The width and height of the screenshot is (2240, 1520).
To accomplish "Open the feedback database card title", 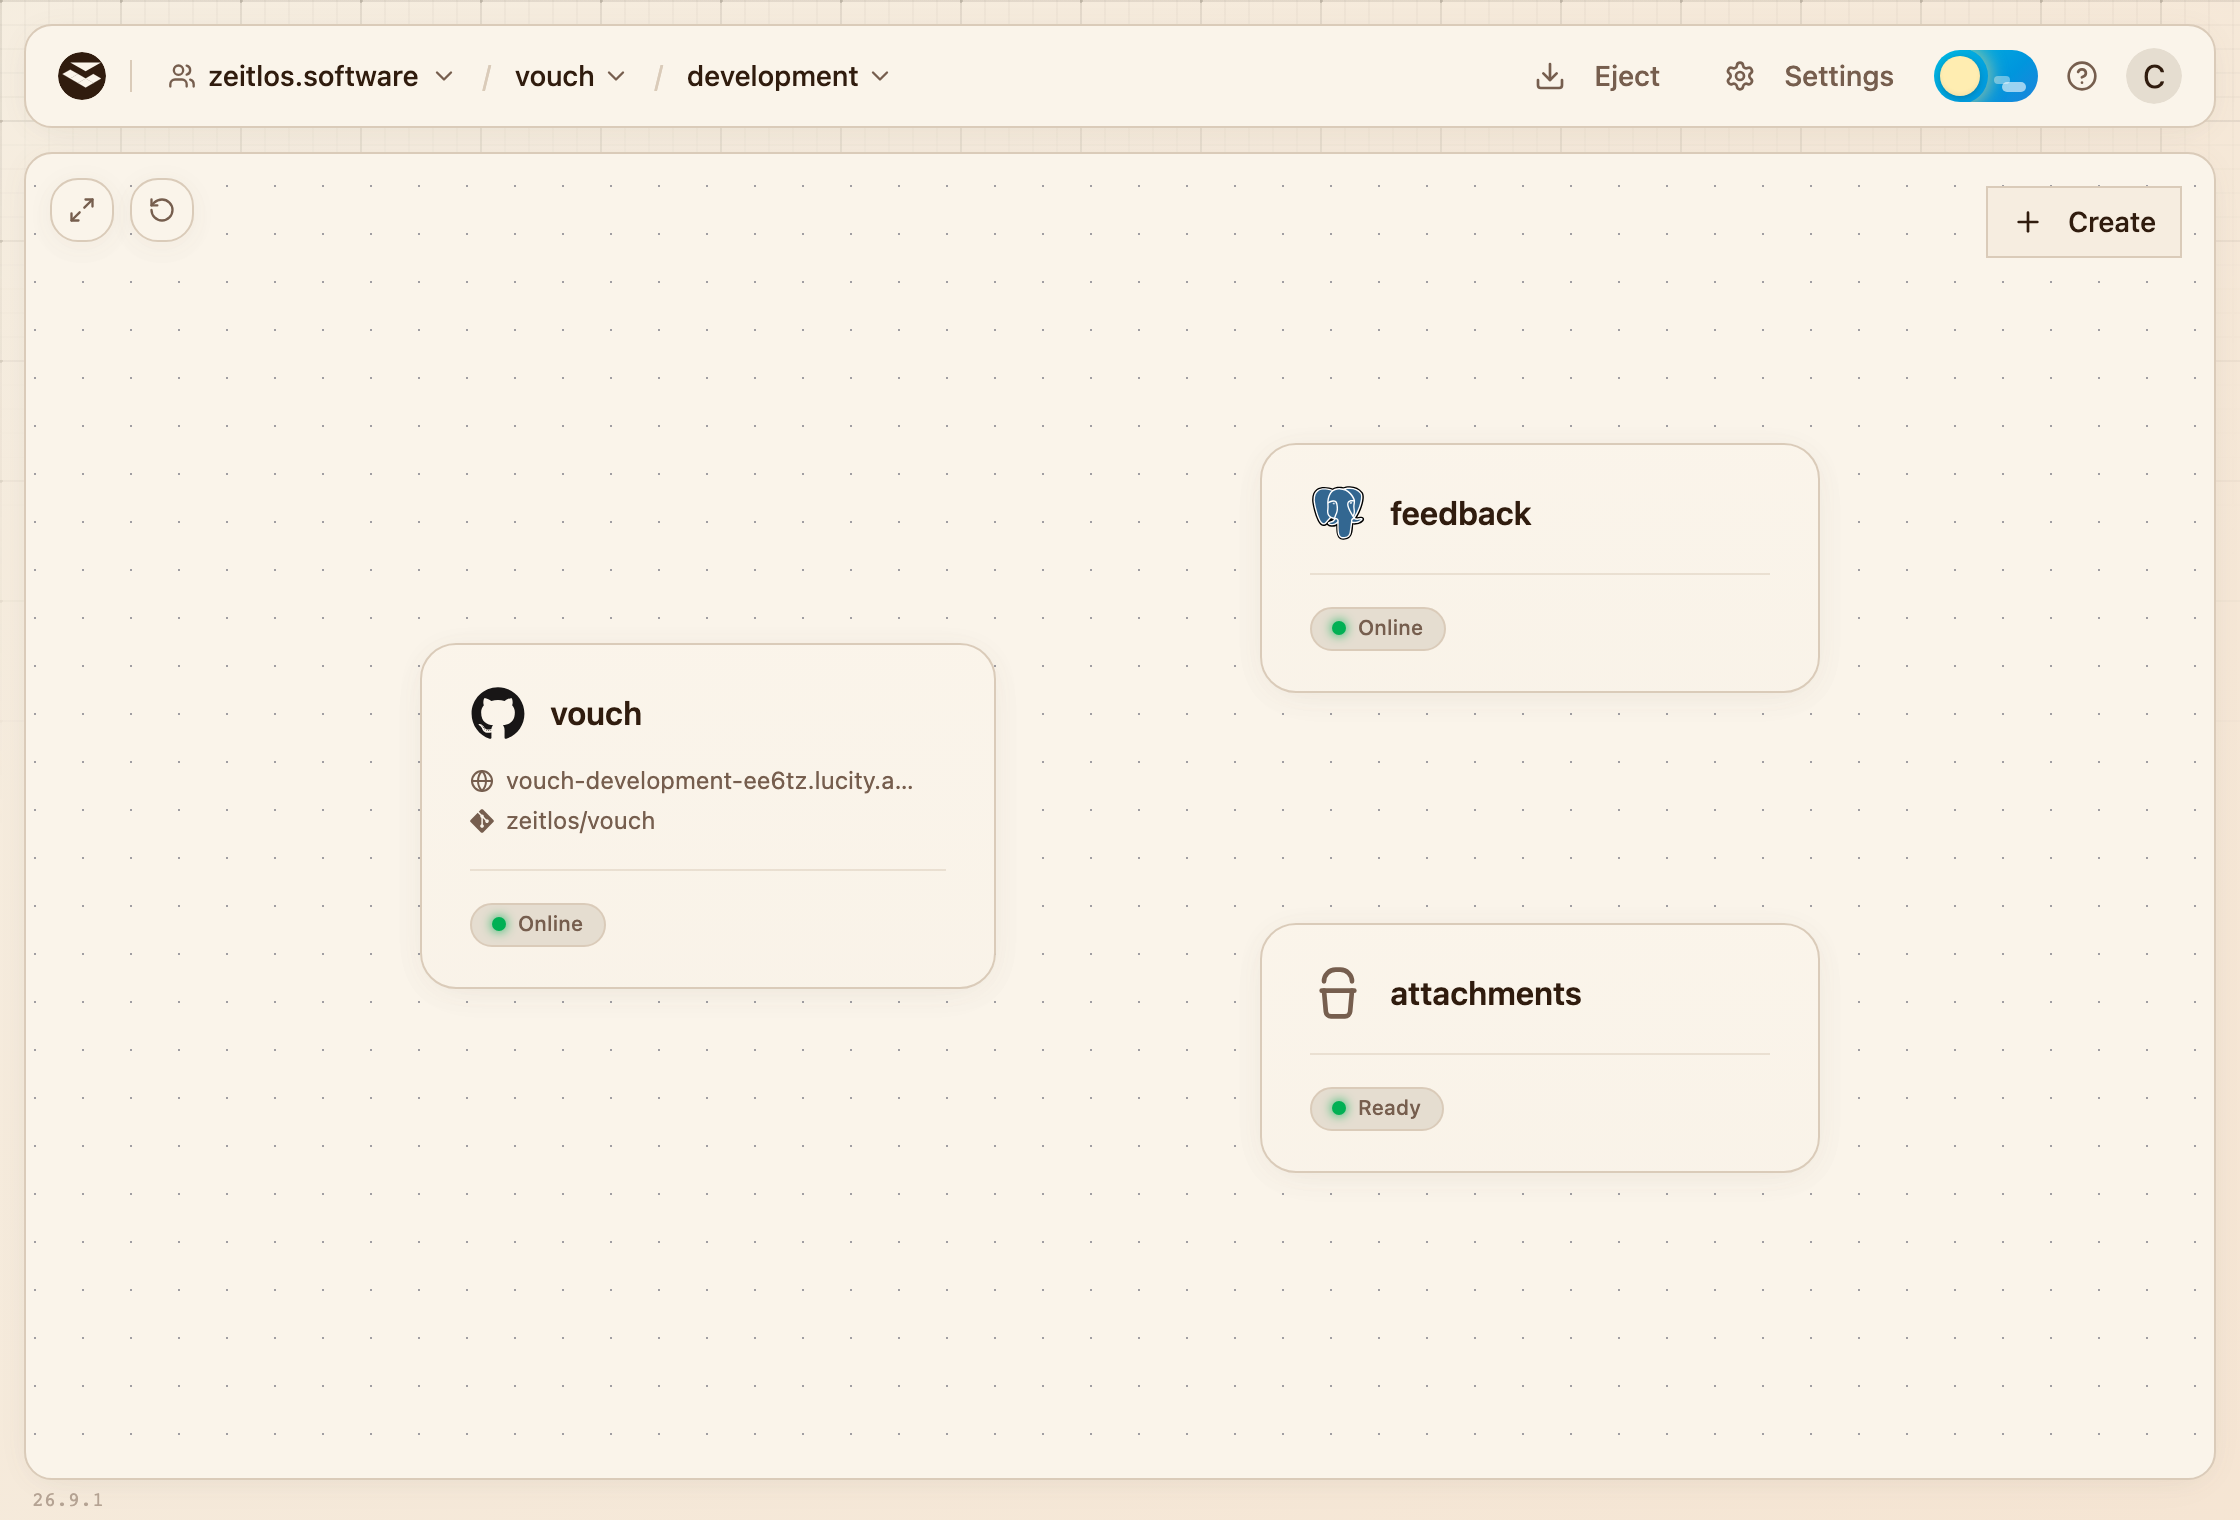I will [x=1460, y=513].
